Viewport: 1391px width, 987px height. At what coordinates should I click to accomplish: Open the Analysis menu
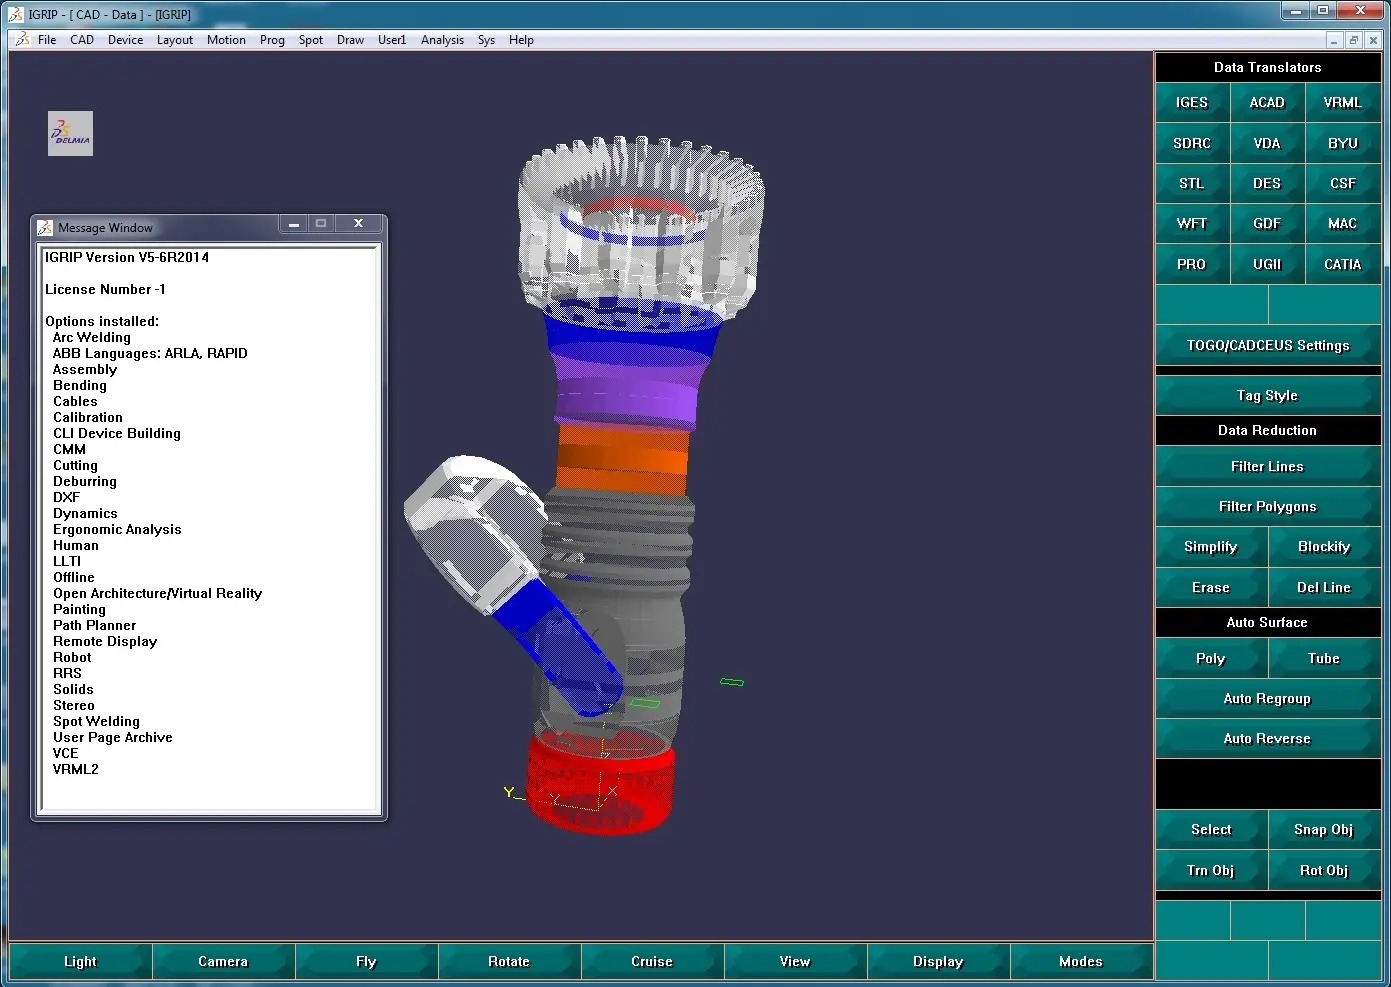442,40
